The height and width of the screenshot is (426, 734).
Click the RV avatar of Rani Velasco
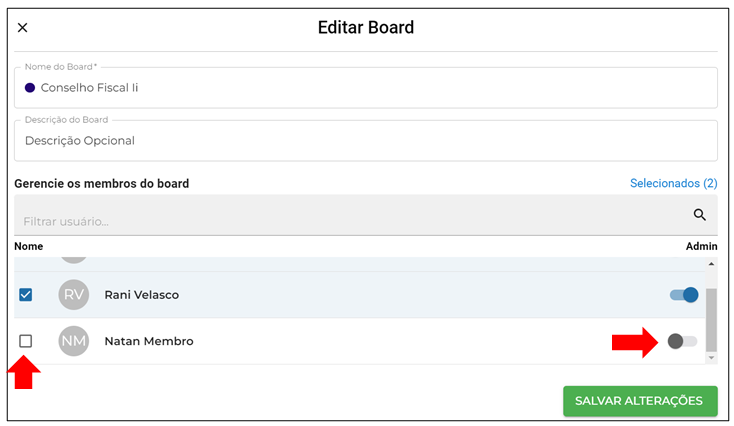point(73,294)
